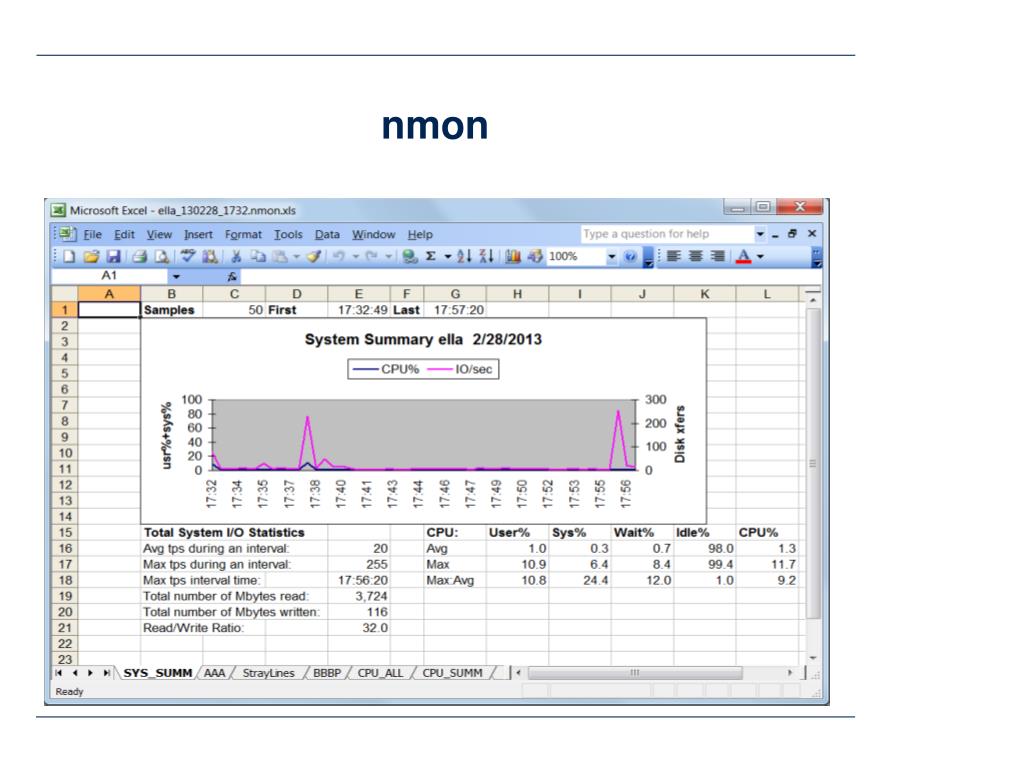The image size is (1024, 768).
Task: Expand the Undo history dropdown arrow
Action: click(355, 257)
